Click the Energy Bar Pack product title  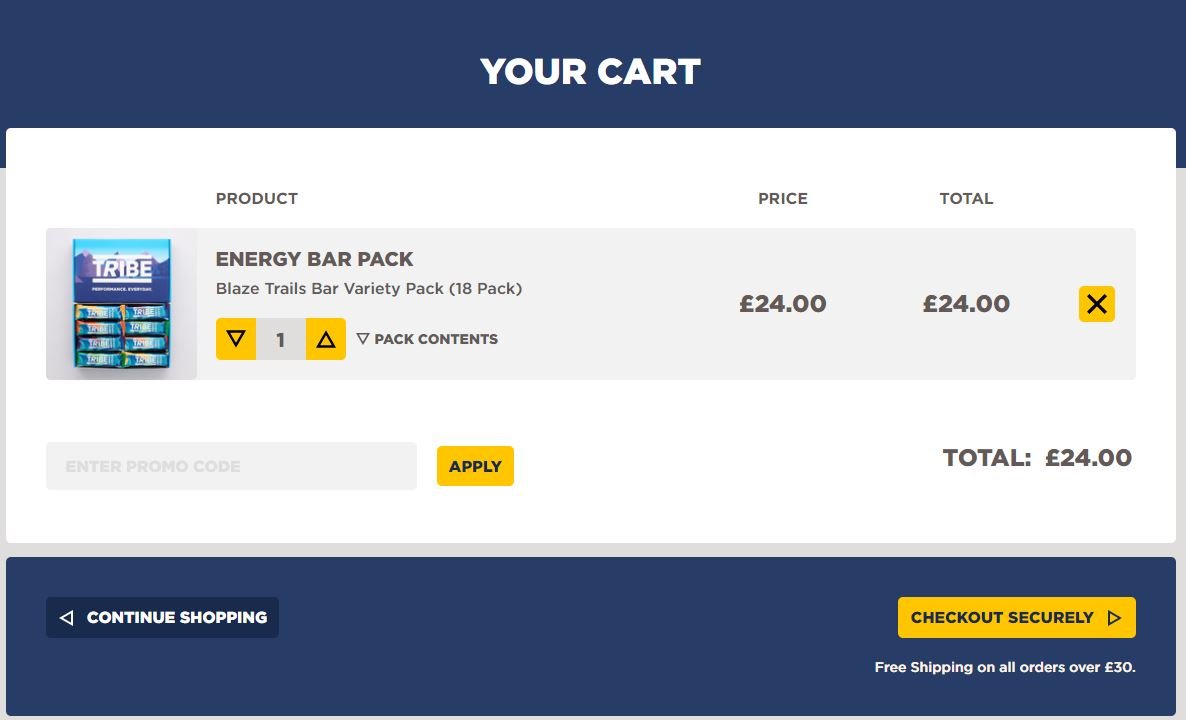(315, 259)
